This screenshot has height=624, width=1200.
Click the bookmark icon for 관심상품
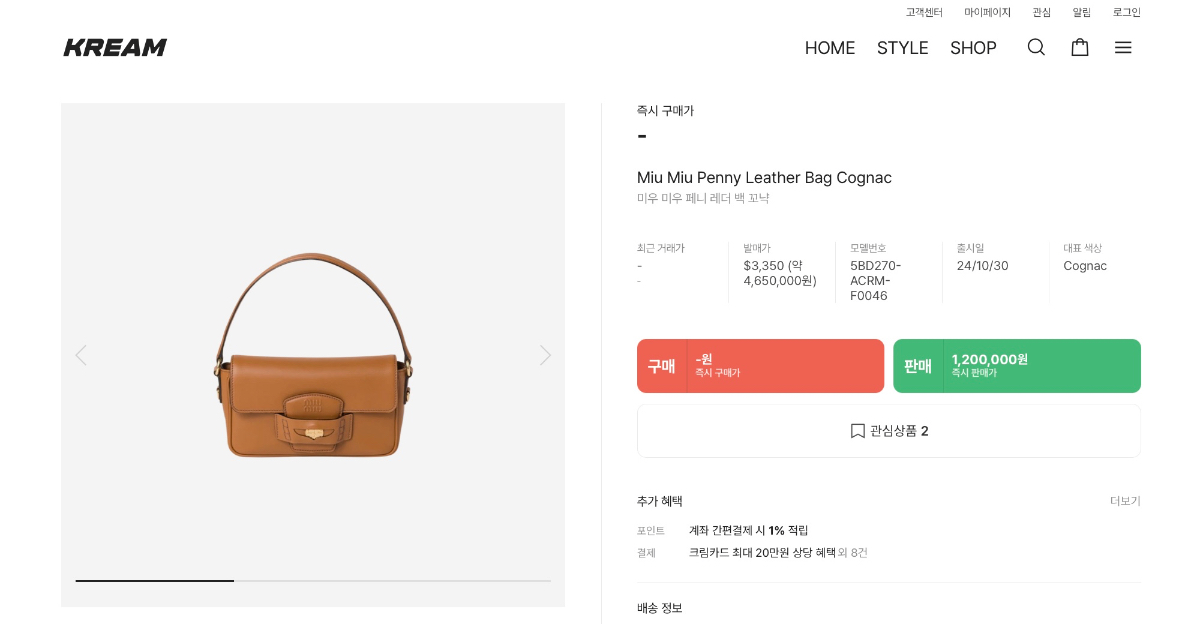(x=857, y=431)
